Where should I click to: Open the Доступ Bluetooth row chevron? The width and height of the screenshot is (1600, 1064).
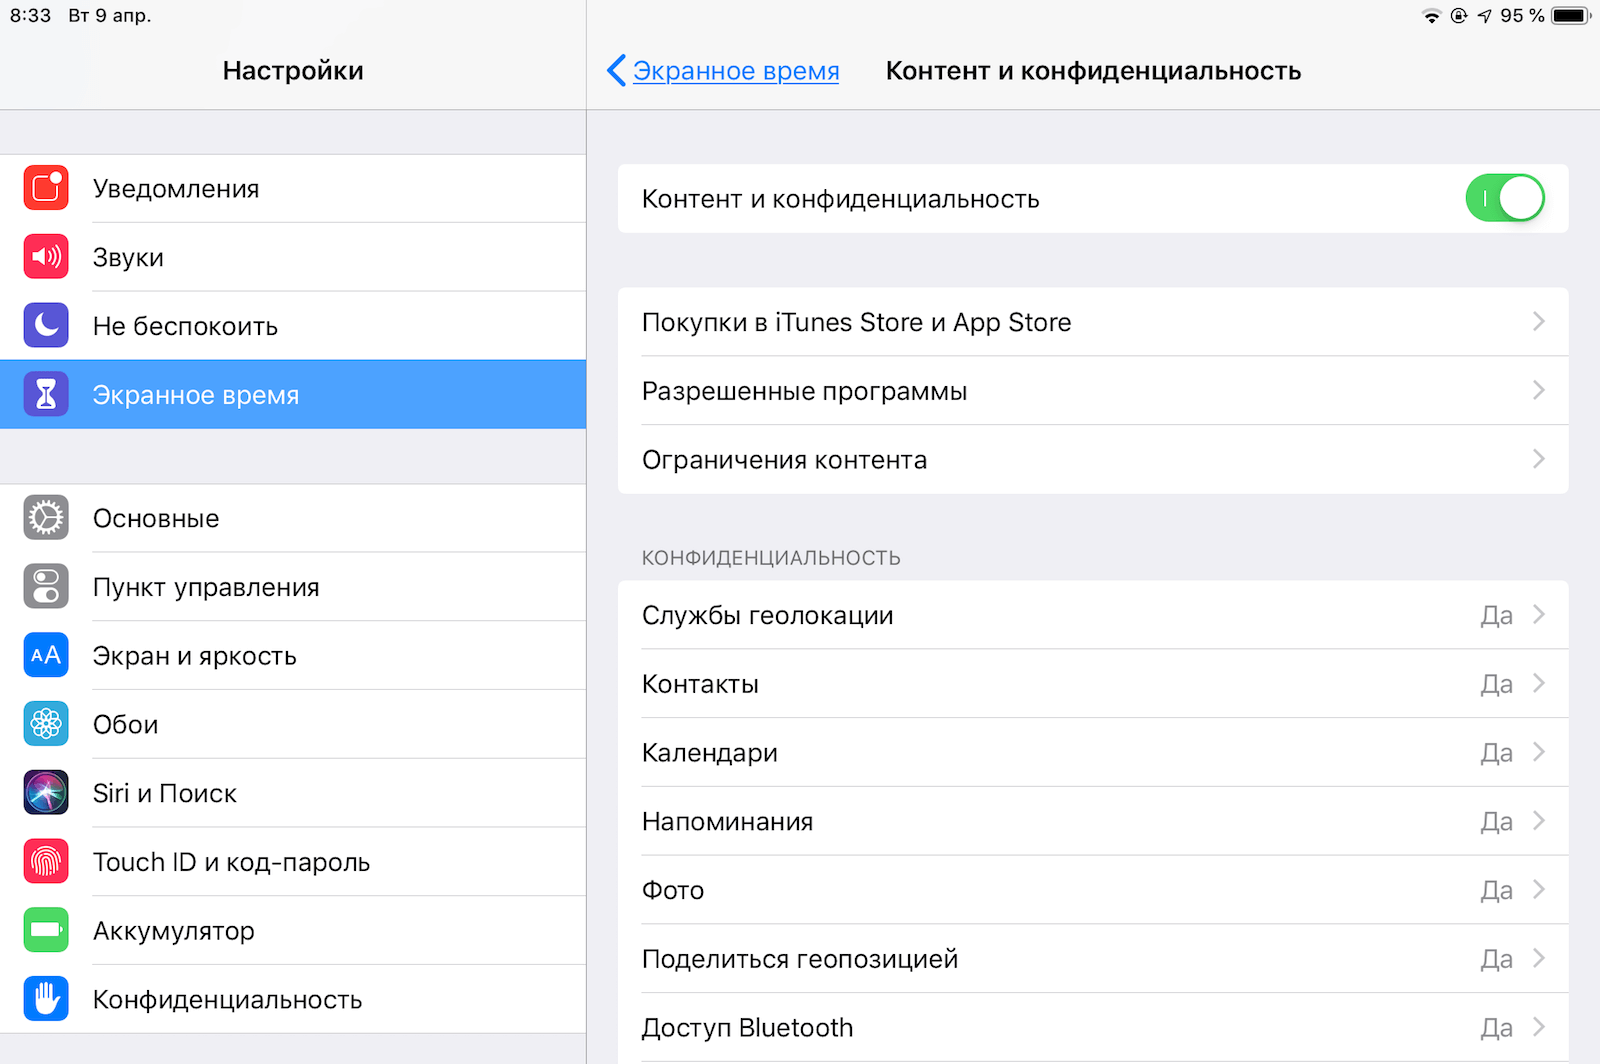1539,1027
